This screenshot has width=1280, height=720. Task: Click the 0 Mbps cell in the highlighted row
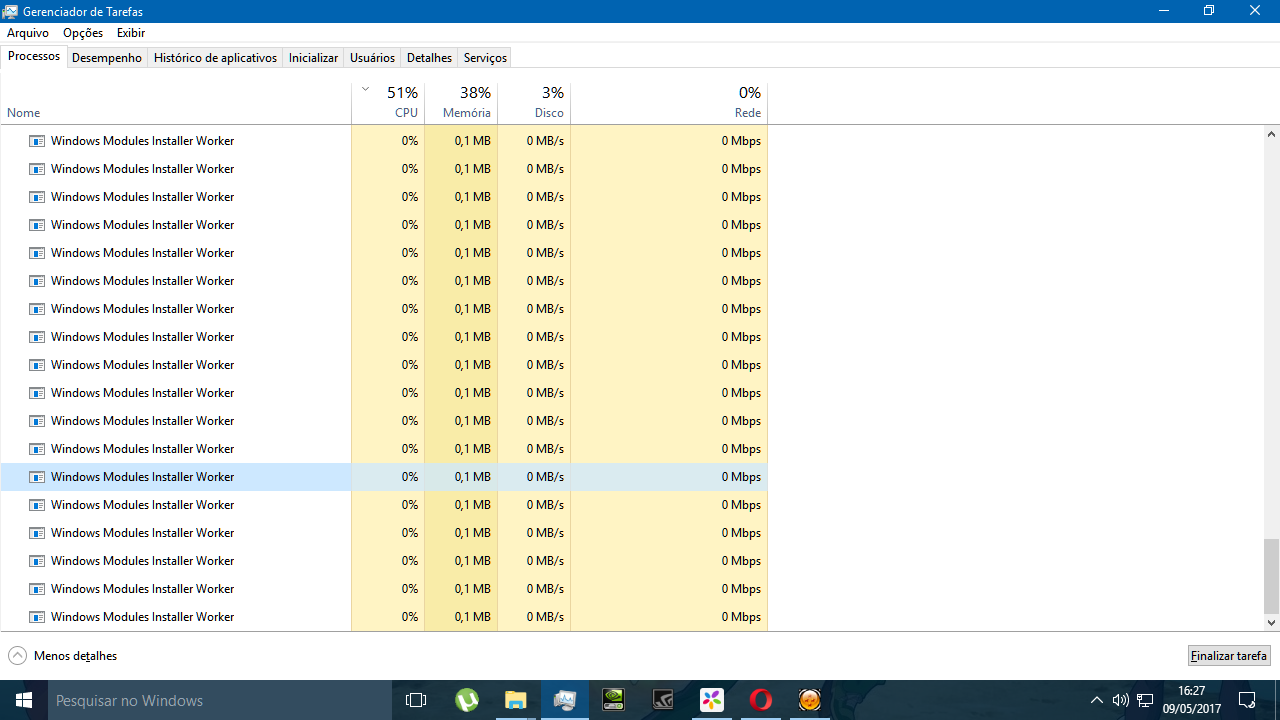669,477
